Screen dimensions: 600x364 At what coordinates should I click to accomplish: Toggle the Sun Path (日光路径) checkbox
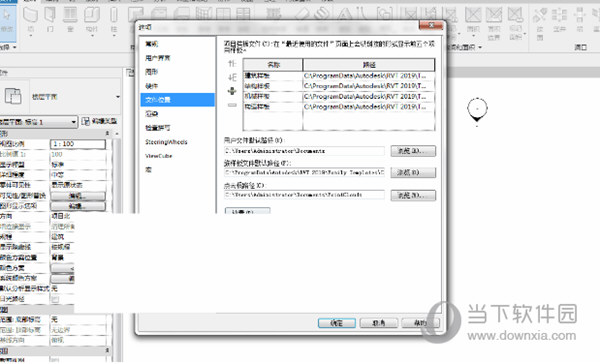(x=55, y=299)
